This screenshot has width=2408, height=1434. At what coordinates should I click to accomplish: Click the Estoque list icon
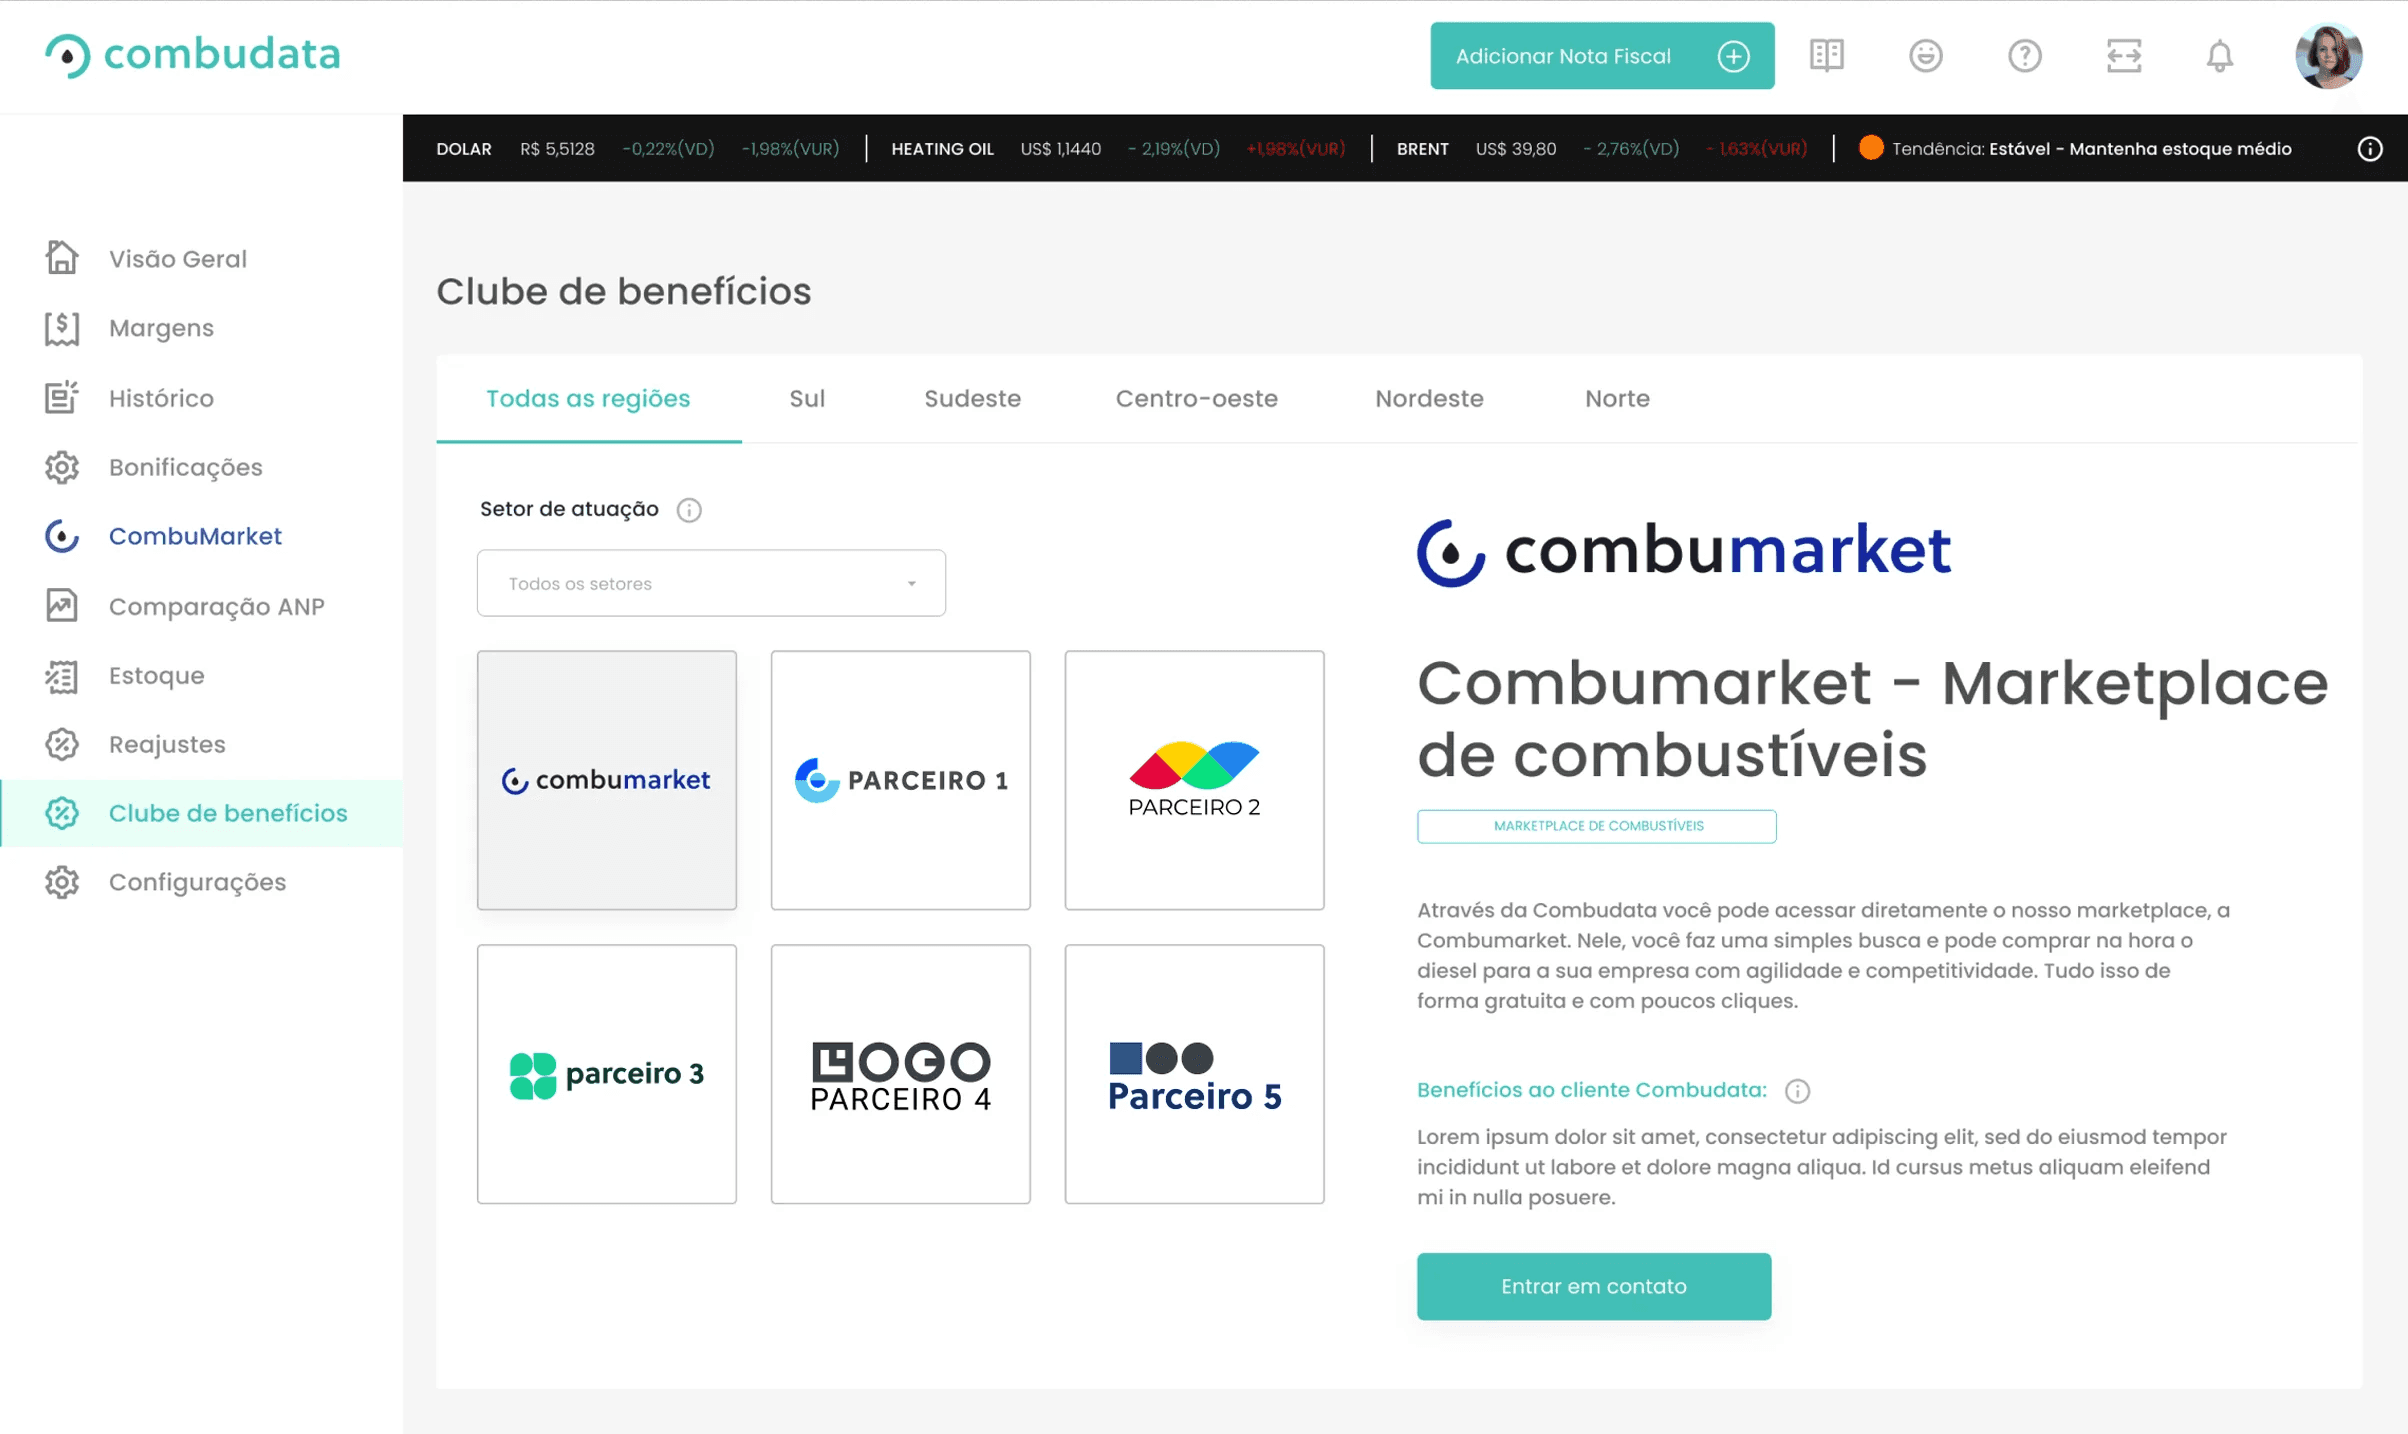61,675
